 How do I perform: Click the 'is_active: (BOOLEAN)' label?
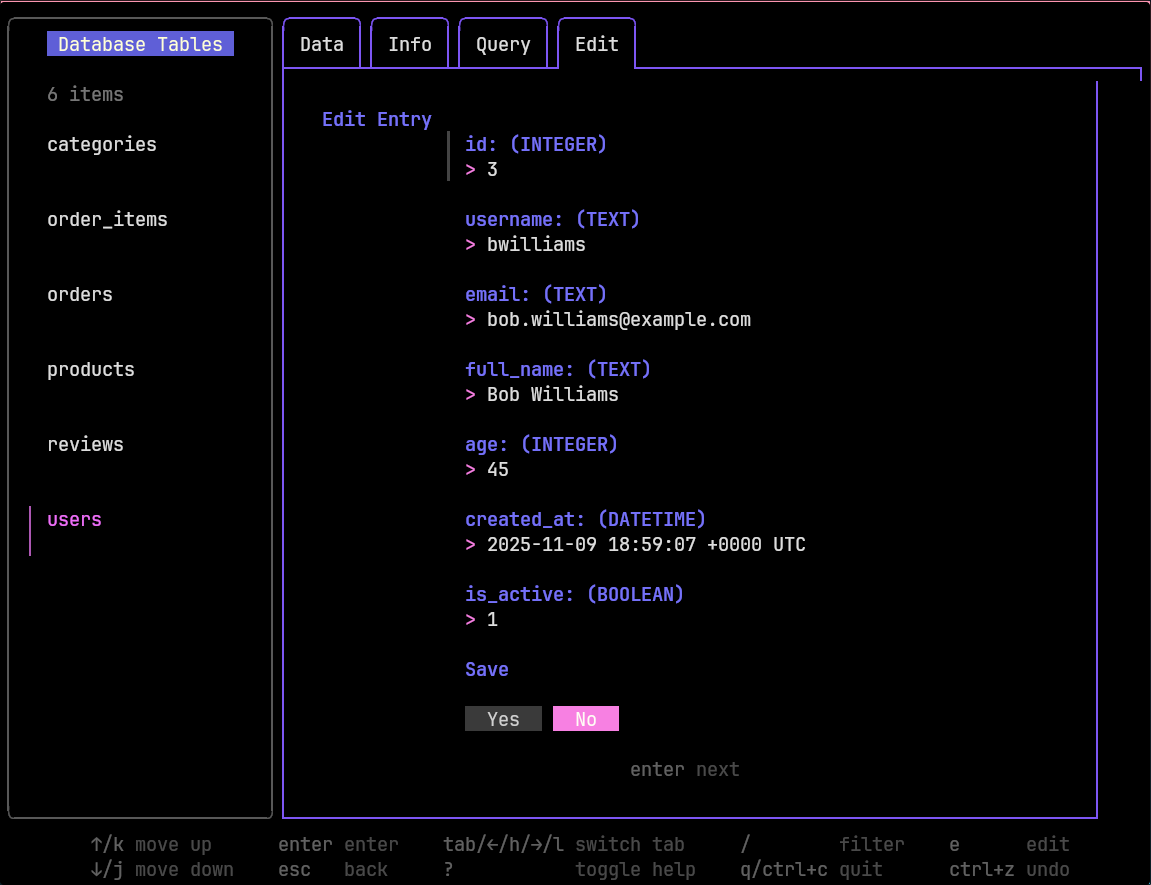575,594
